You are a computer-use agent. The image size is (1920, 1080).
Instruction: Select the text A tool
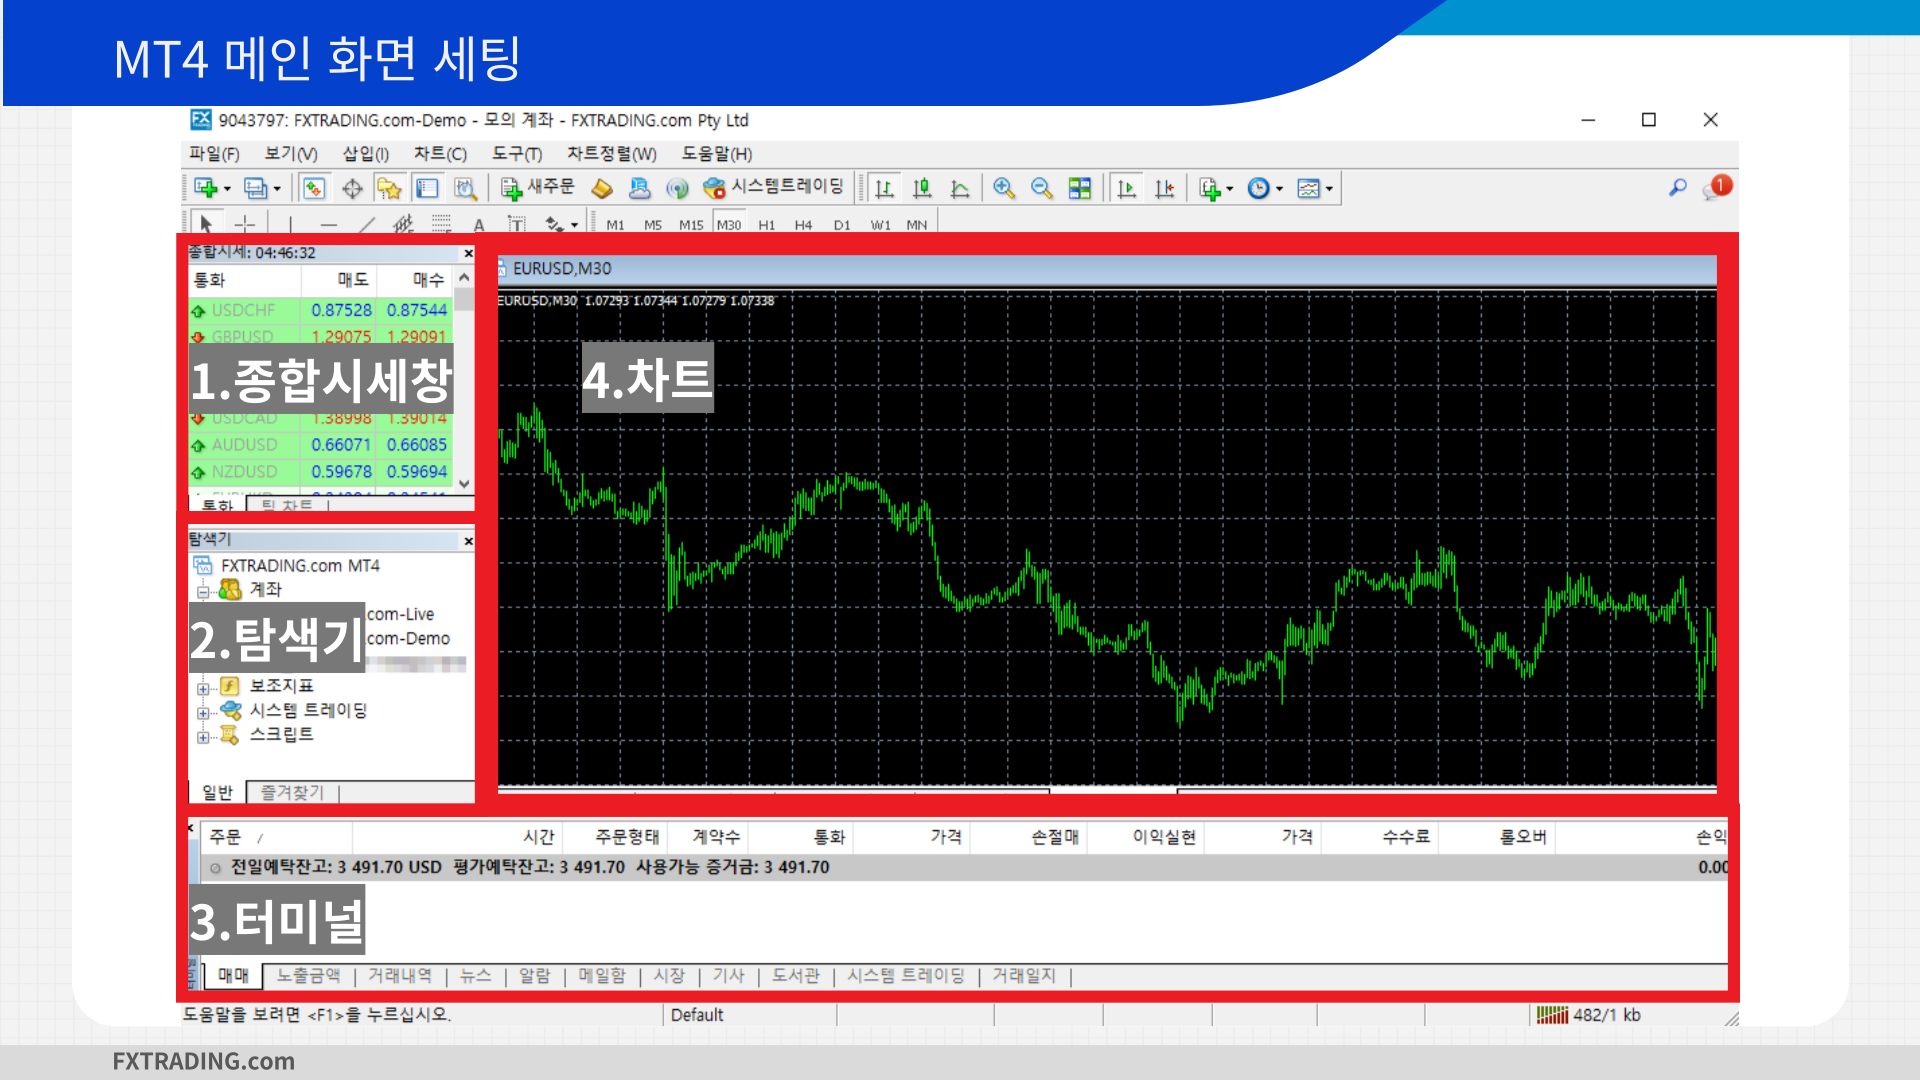point(479,224)
